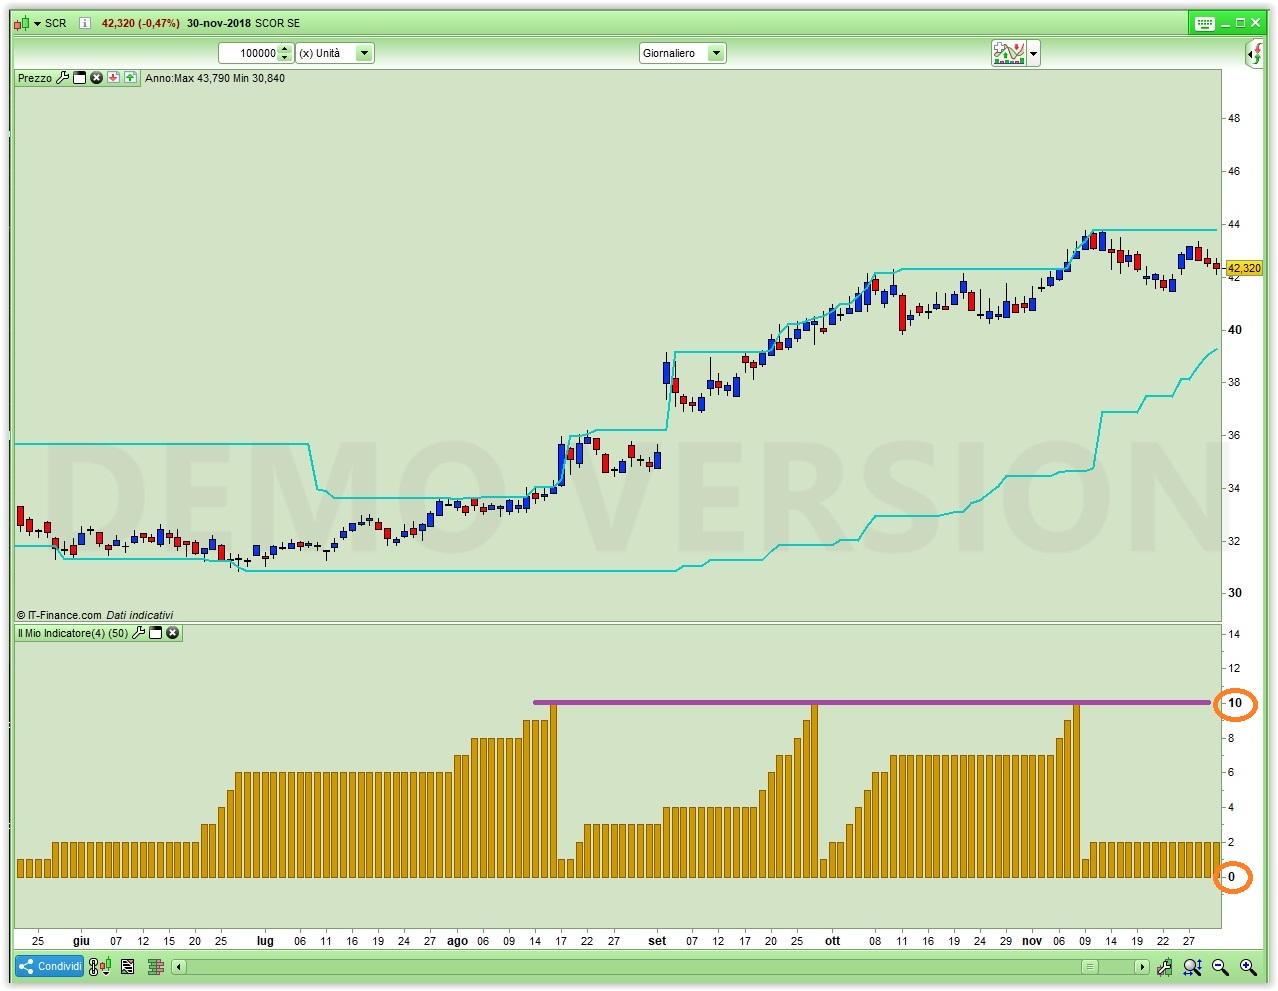Screen dimensions: 1278x991
Task: Open the list/properties icon in bottom bar
Action: pos(127,966)
